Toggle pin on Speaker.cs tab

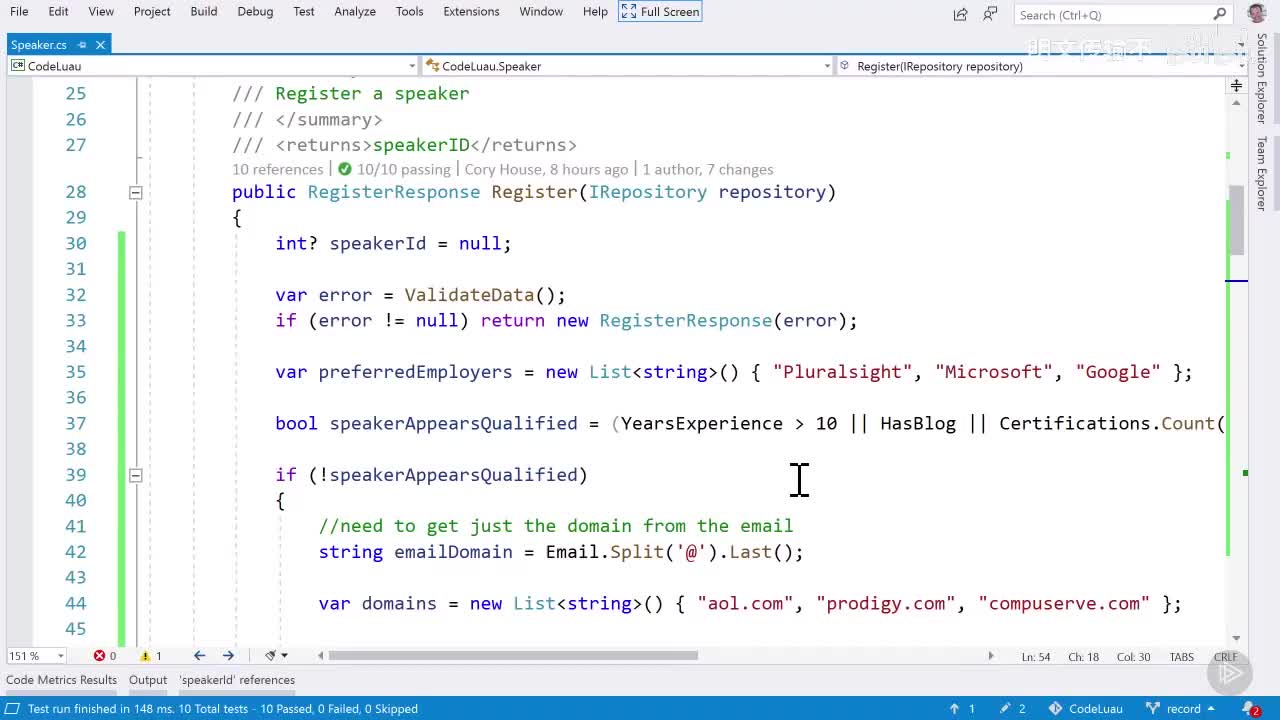click(82, 44)
